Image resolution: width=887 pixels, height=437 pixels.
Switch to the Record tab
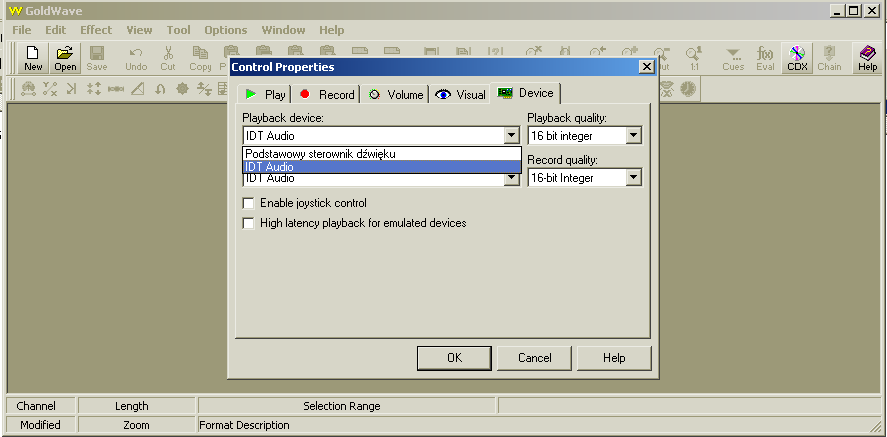pos(326,94)
